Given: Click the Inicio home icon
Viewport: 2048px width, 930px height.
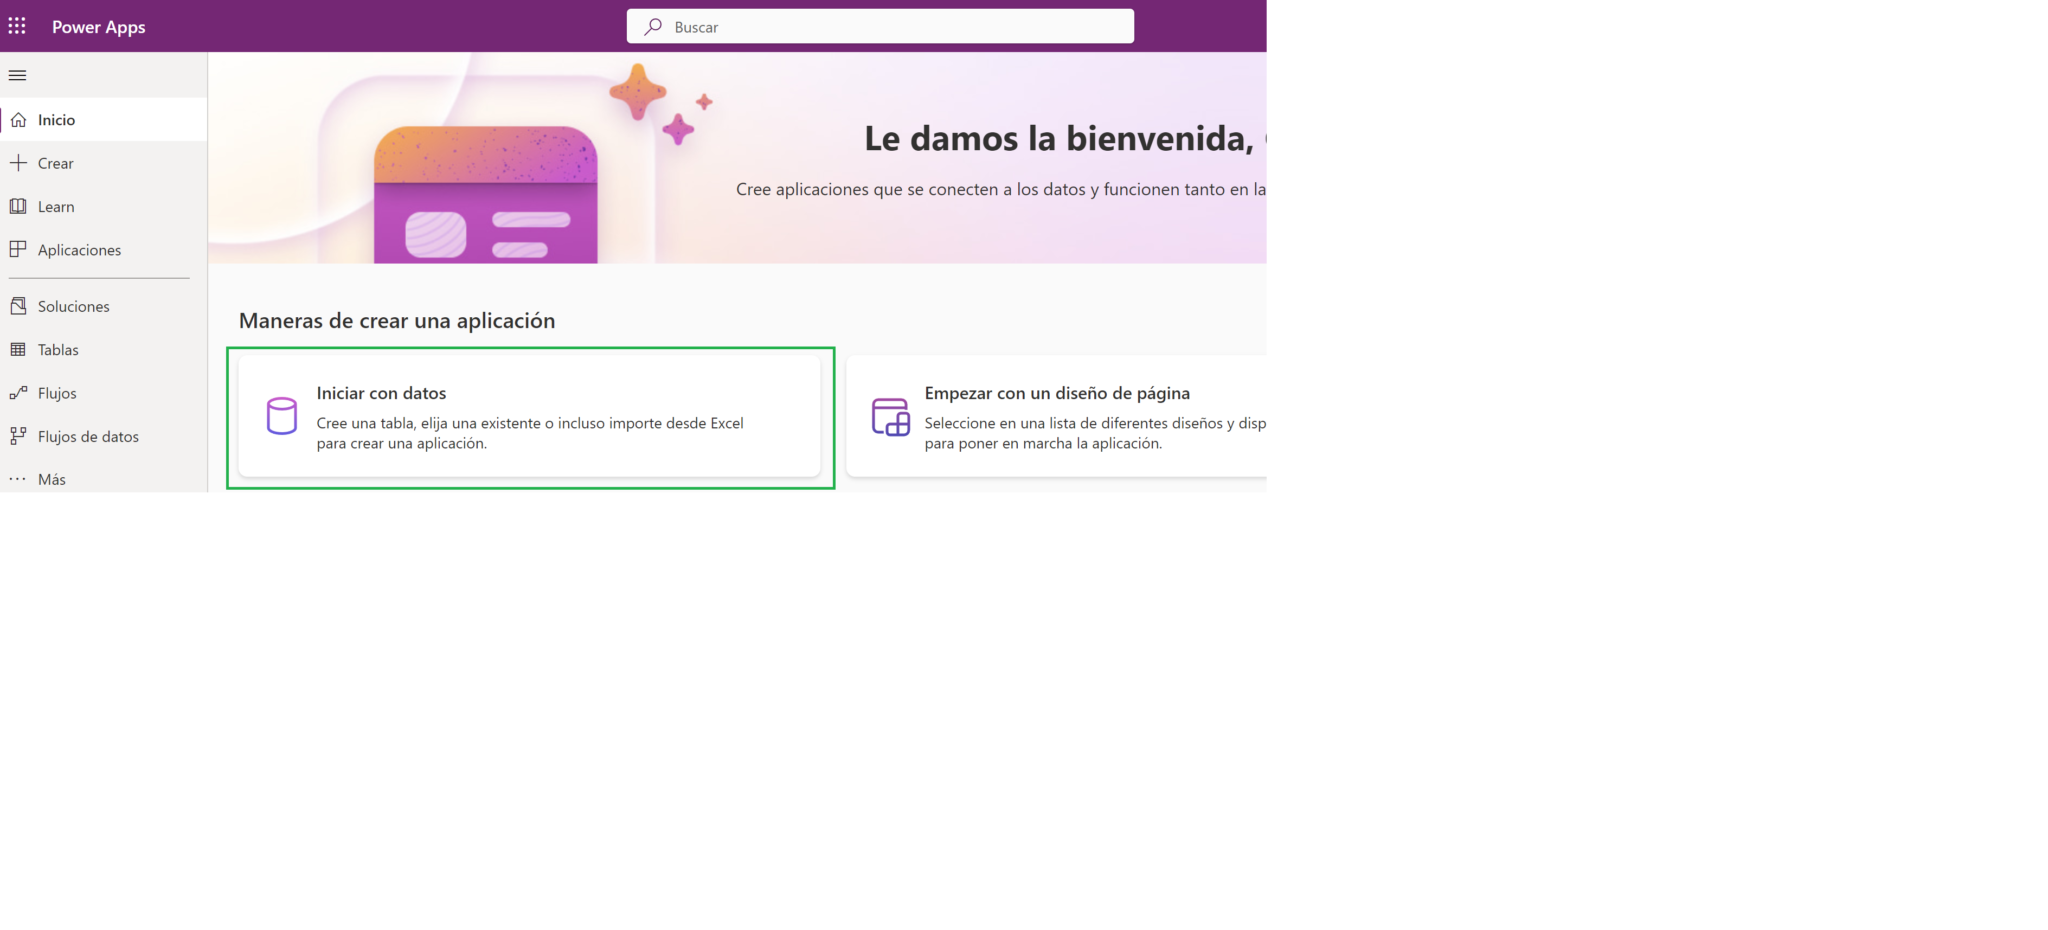Looking at the screenshot, I should (18, 120).
